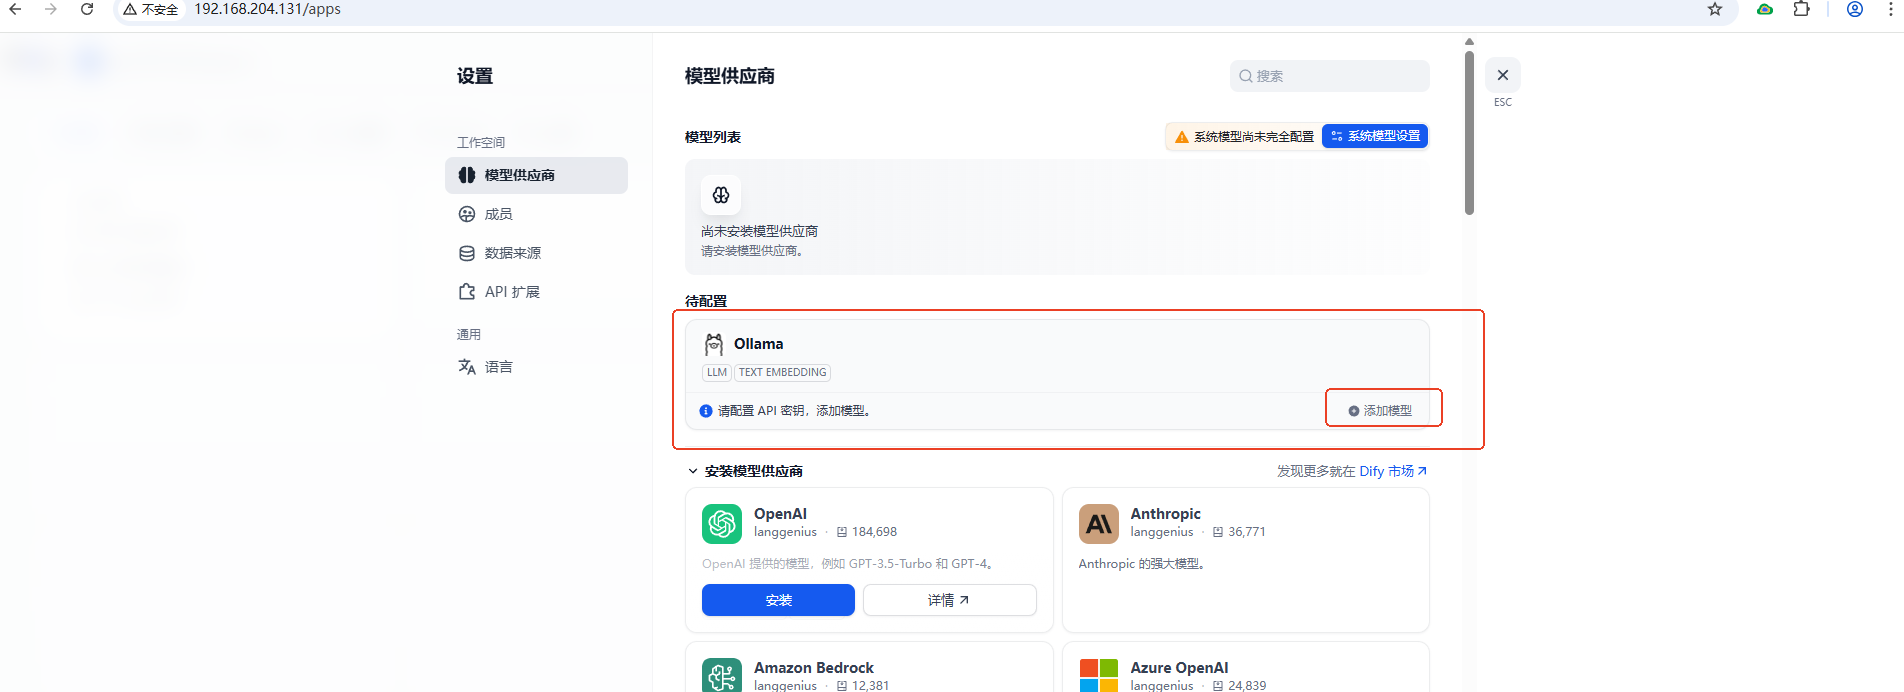
Task: Click the Ollama llama logo
Action: (x=714, y=344)
